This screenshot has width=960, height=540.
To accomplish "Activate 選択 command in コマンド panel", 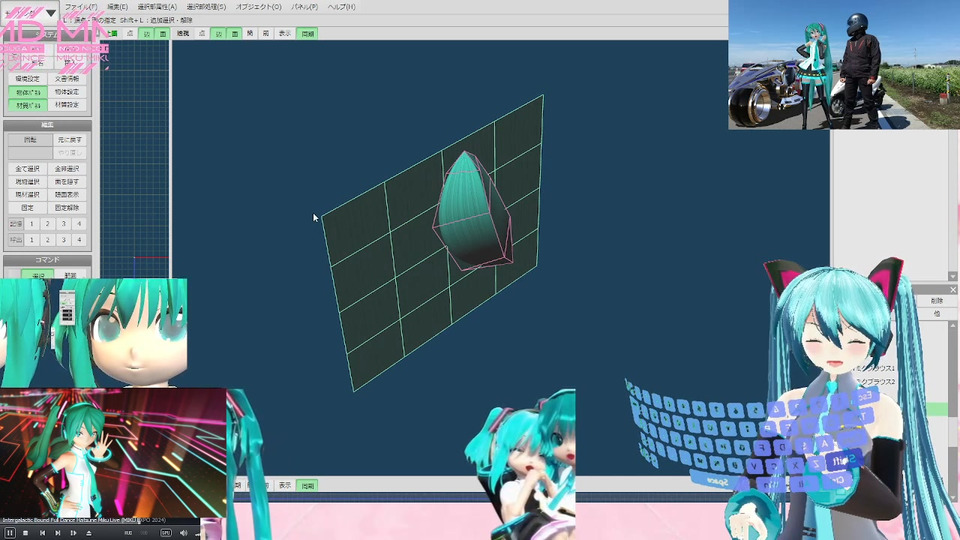I will (x=37, y=276).
